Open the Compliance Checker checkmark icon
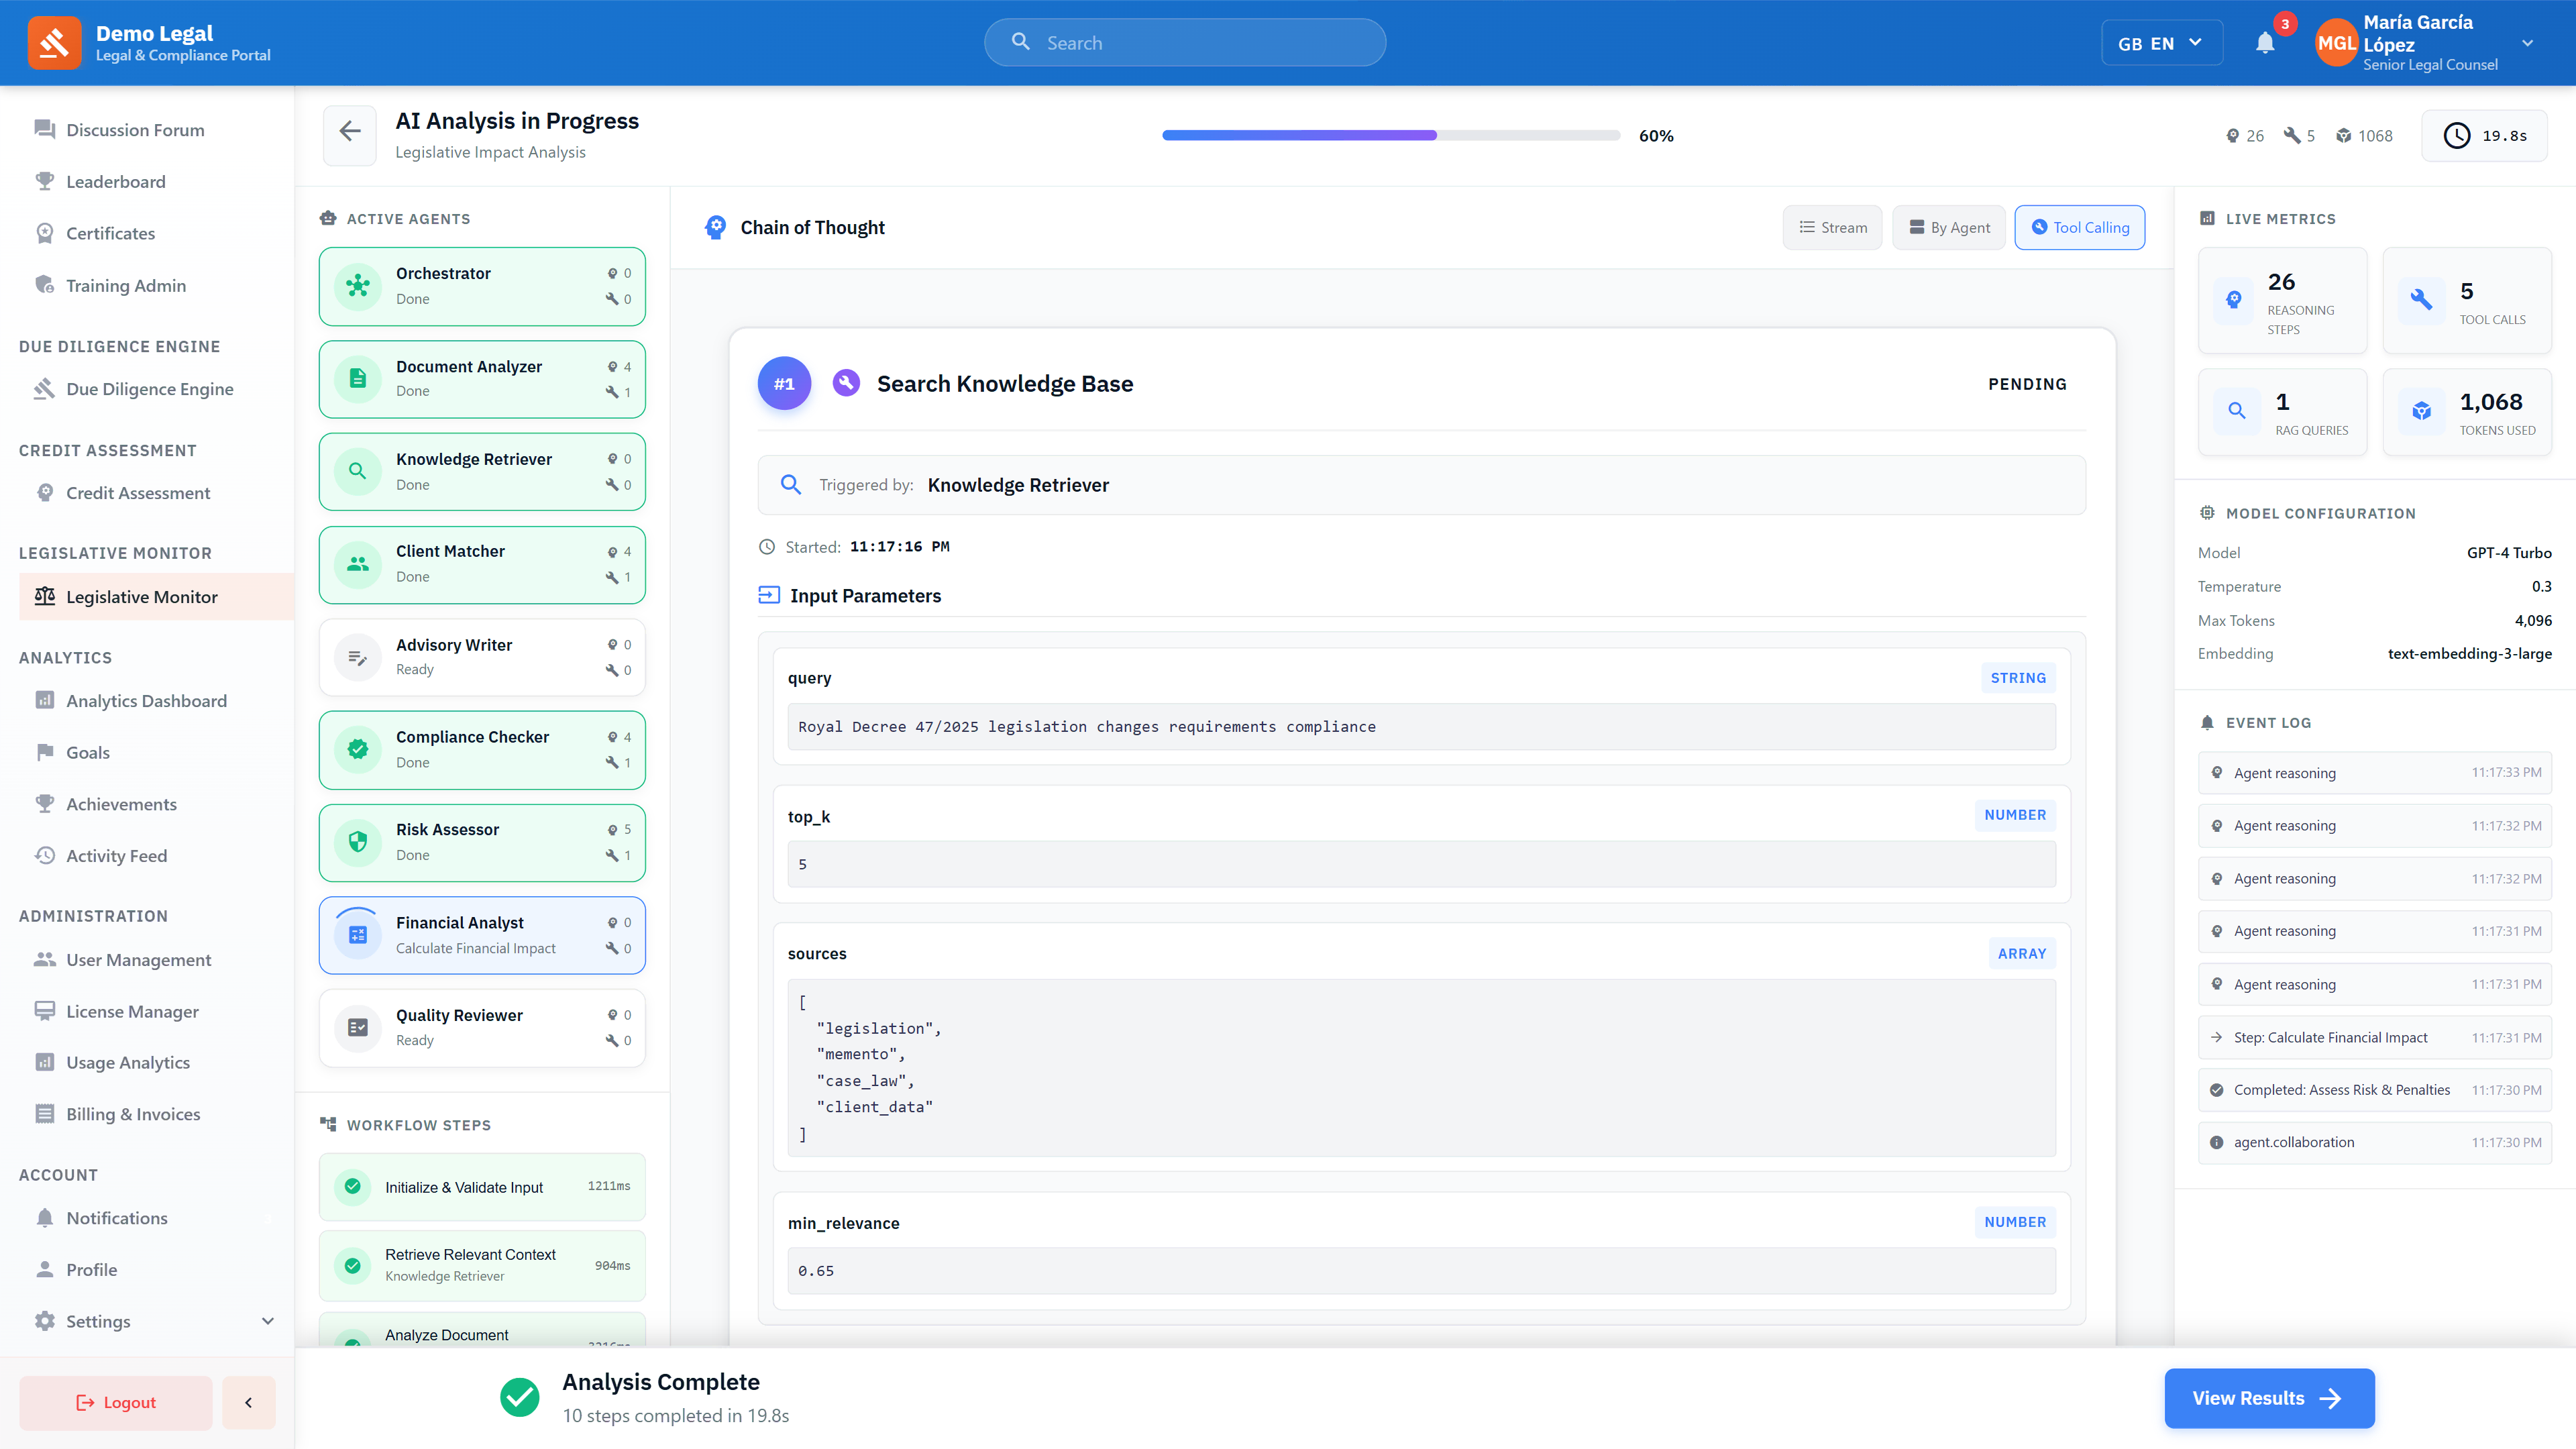 click(x=357, y=748)
